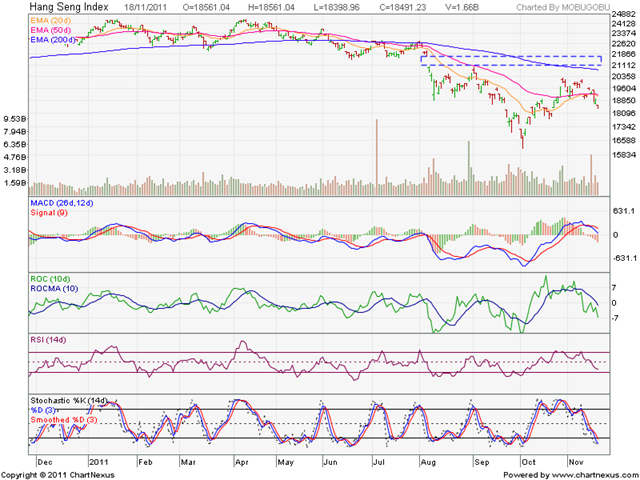The image size is (640, 480).
Task: Click the 1.59B volume axis label
Action: [15, 183]
